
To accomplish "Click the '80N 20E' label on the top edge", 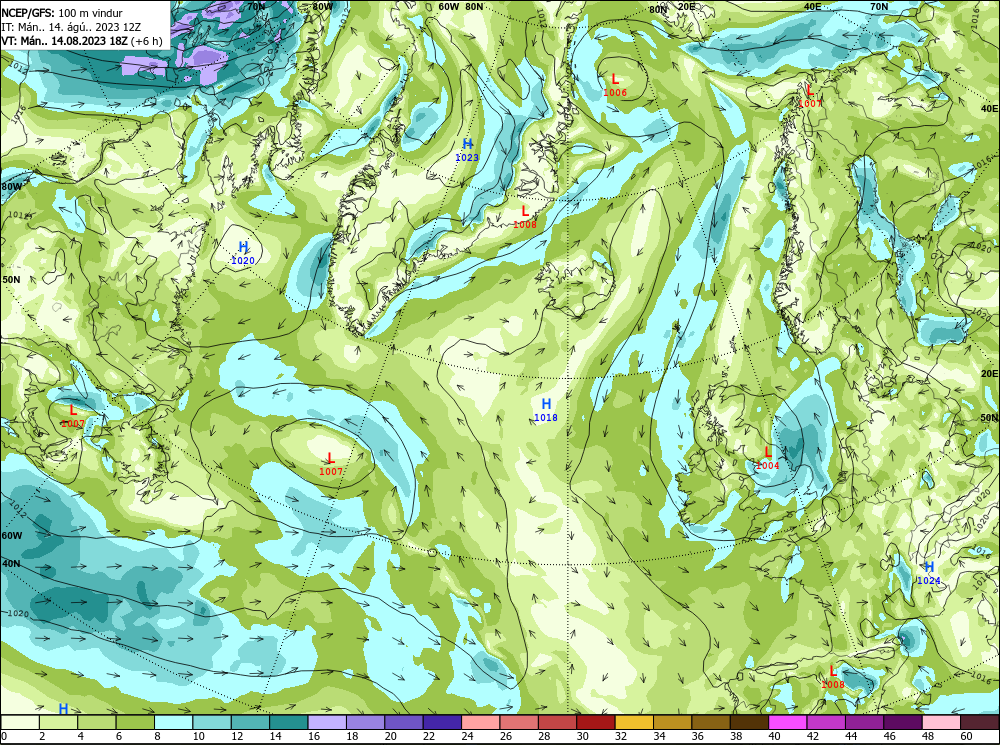I will (x=672, y=8).
